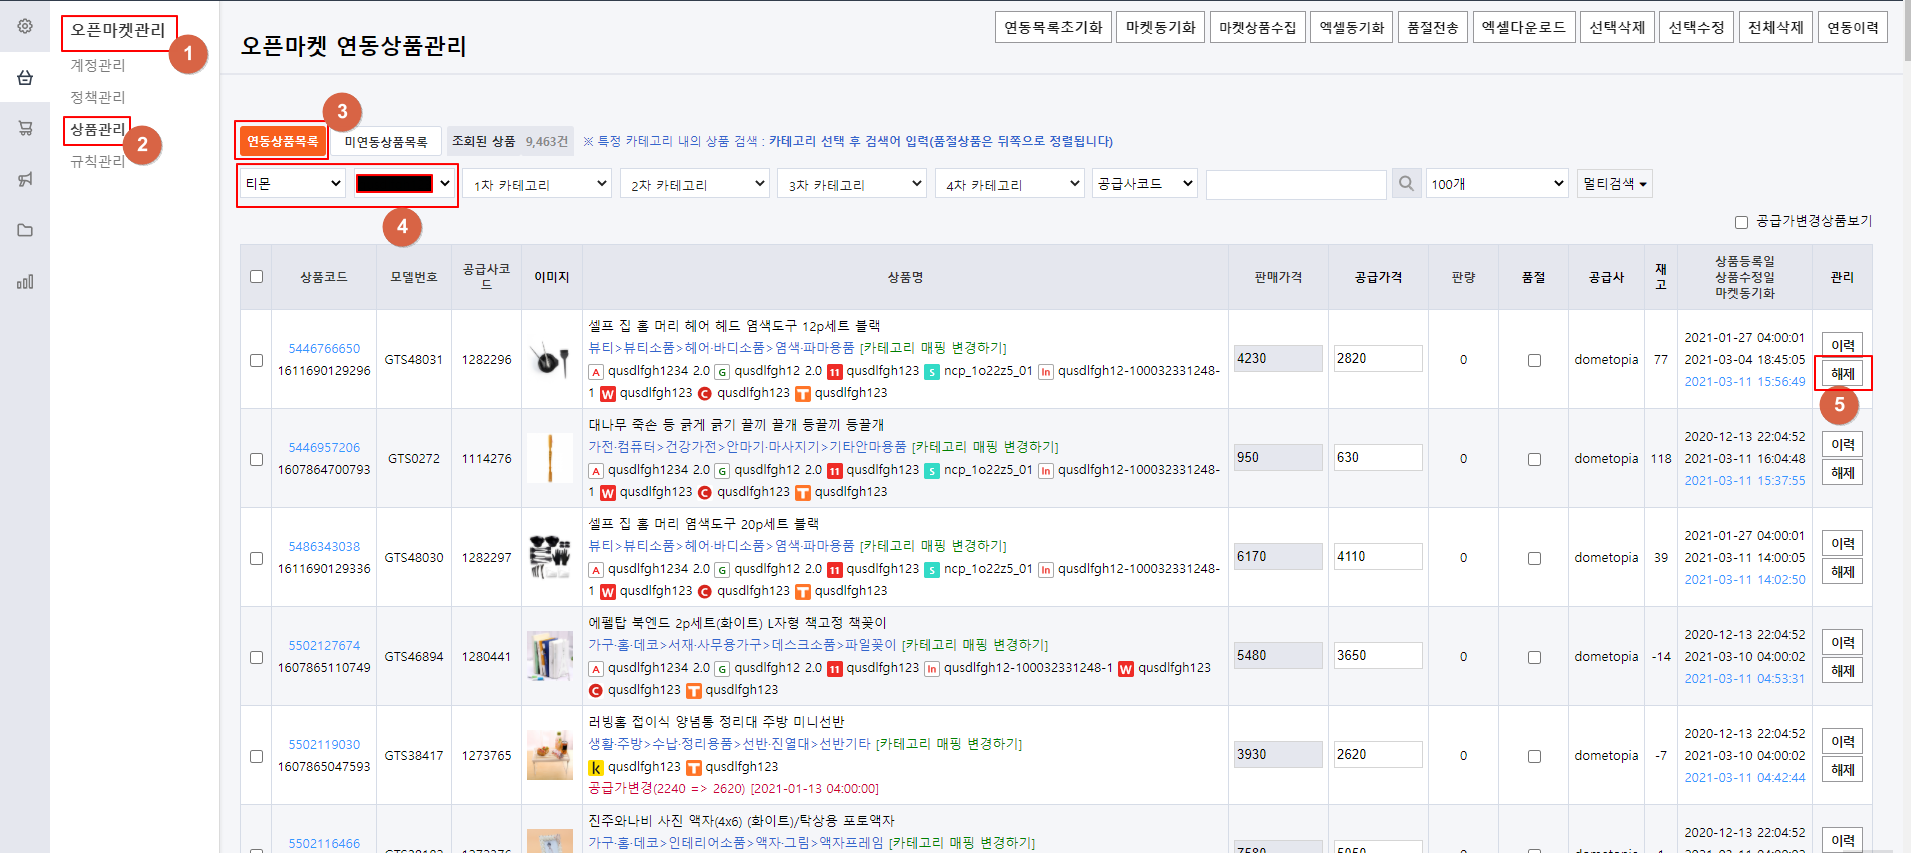
Task: Open the 상품관리 menu item
Action: pos(98,129)
